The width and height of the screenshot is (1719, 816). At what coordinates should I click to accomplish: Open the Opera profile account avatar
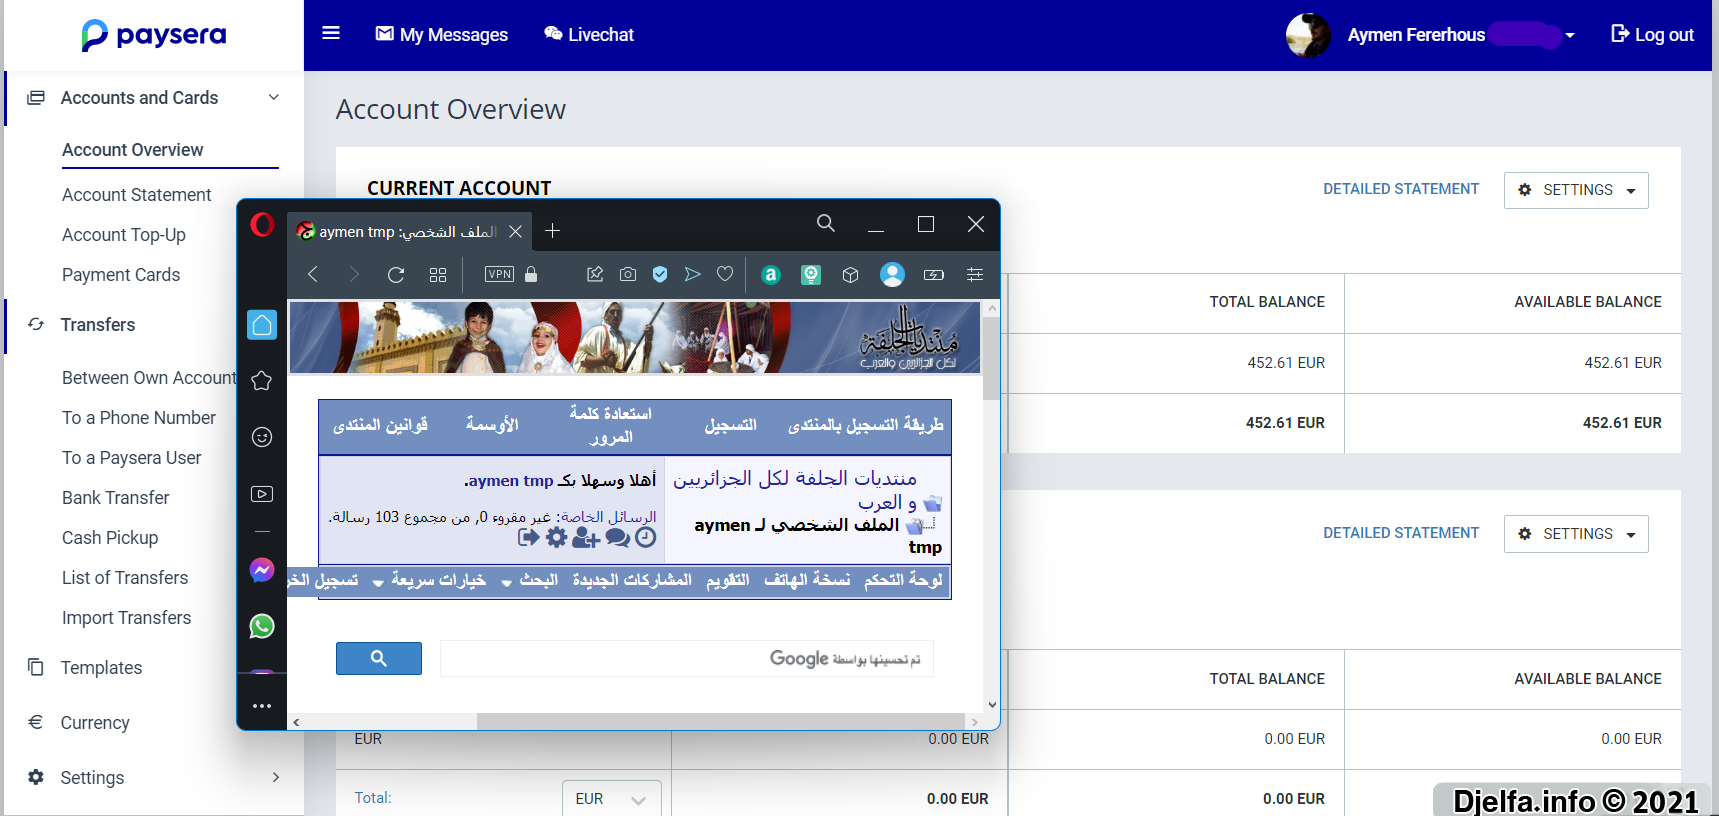(892, 274)
